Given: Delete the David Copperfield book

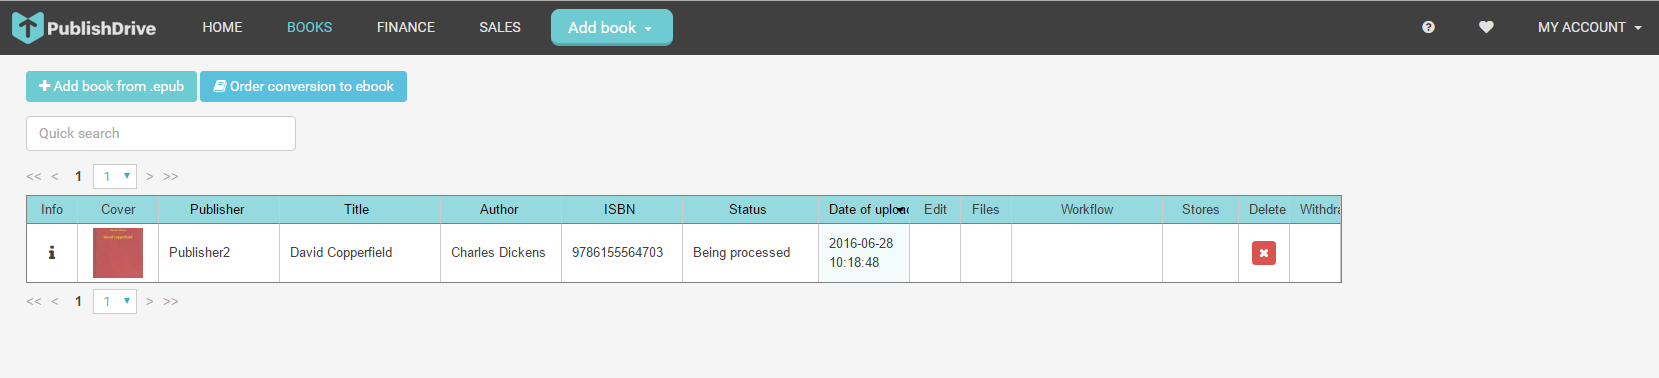Looking at the screenshot, I should (x=1264, y=253).
